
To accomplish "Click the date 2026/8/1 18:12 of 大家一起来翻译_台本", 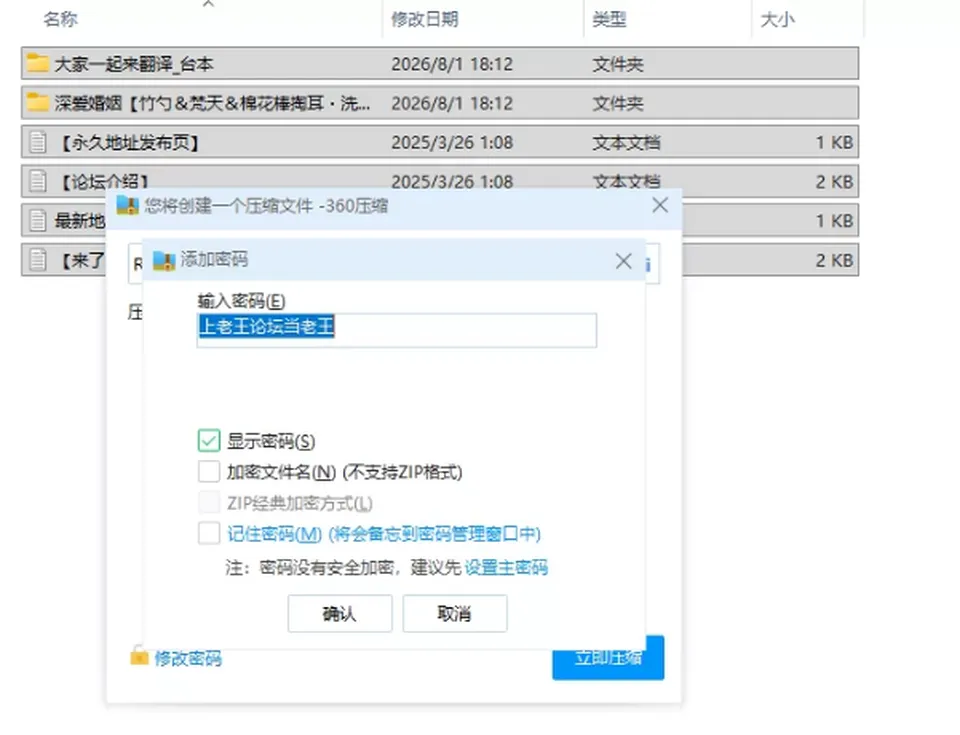I will pyautogui.click(x=452, y=64).
